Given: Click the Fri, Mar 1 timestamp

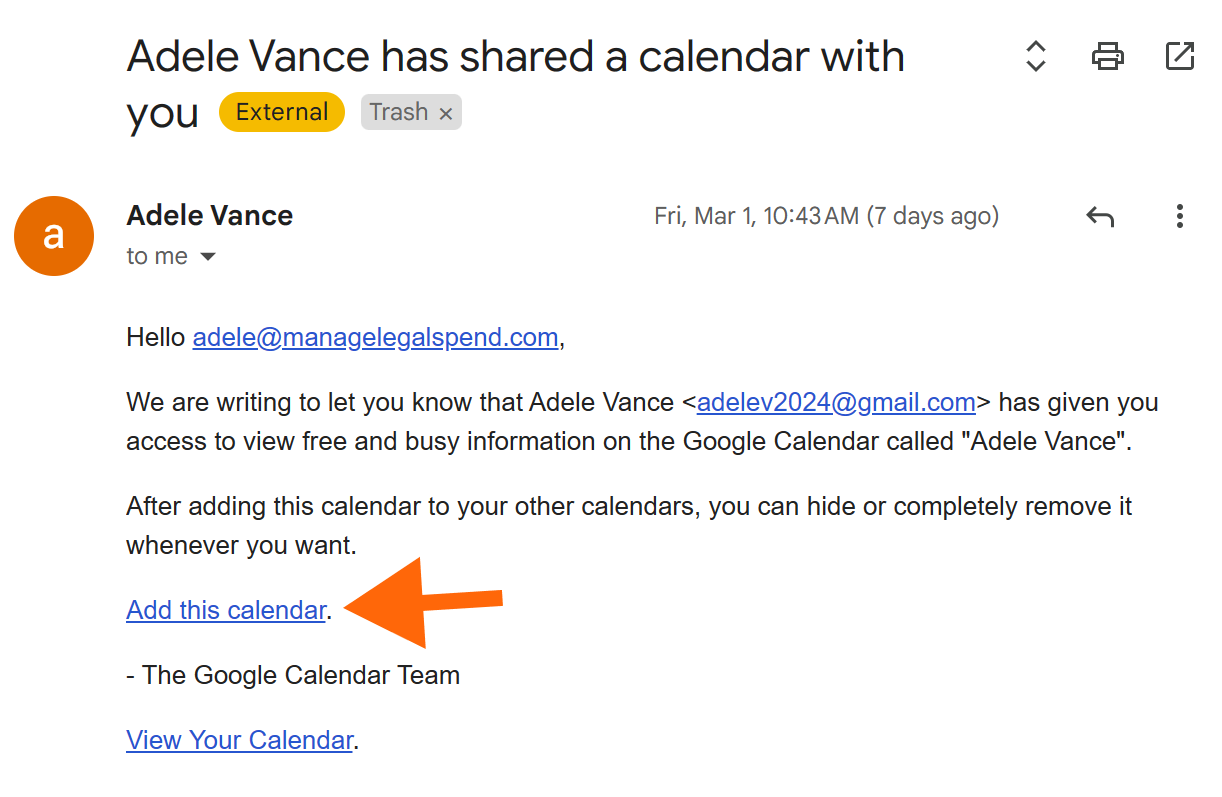Looking at the screenshot, I should (x=826, y=216).
